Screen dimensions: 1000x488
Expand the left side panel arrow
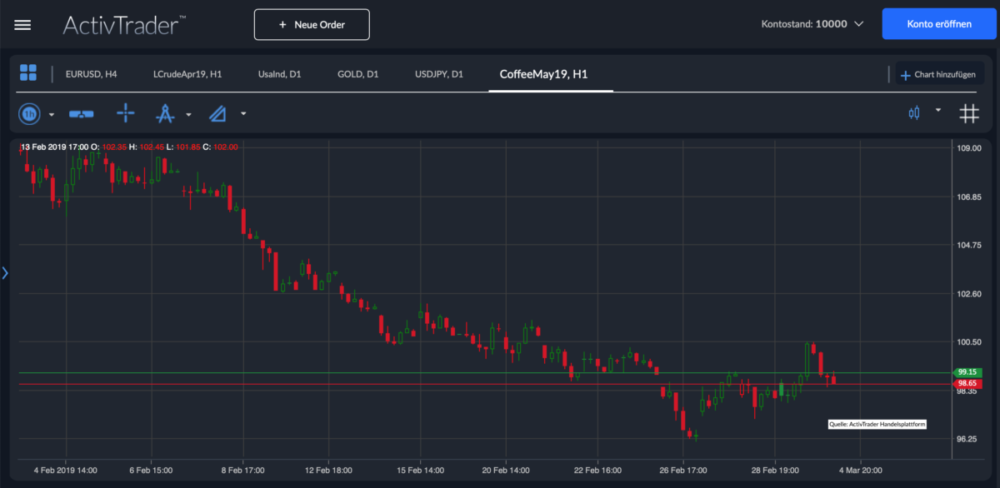coord(5,273)
